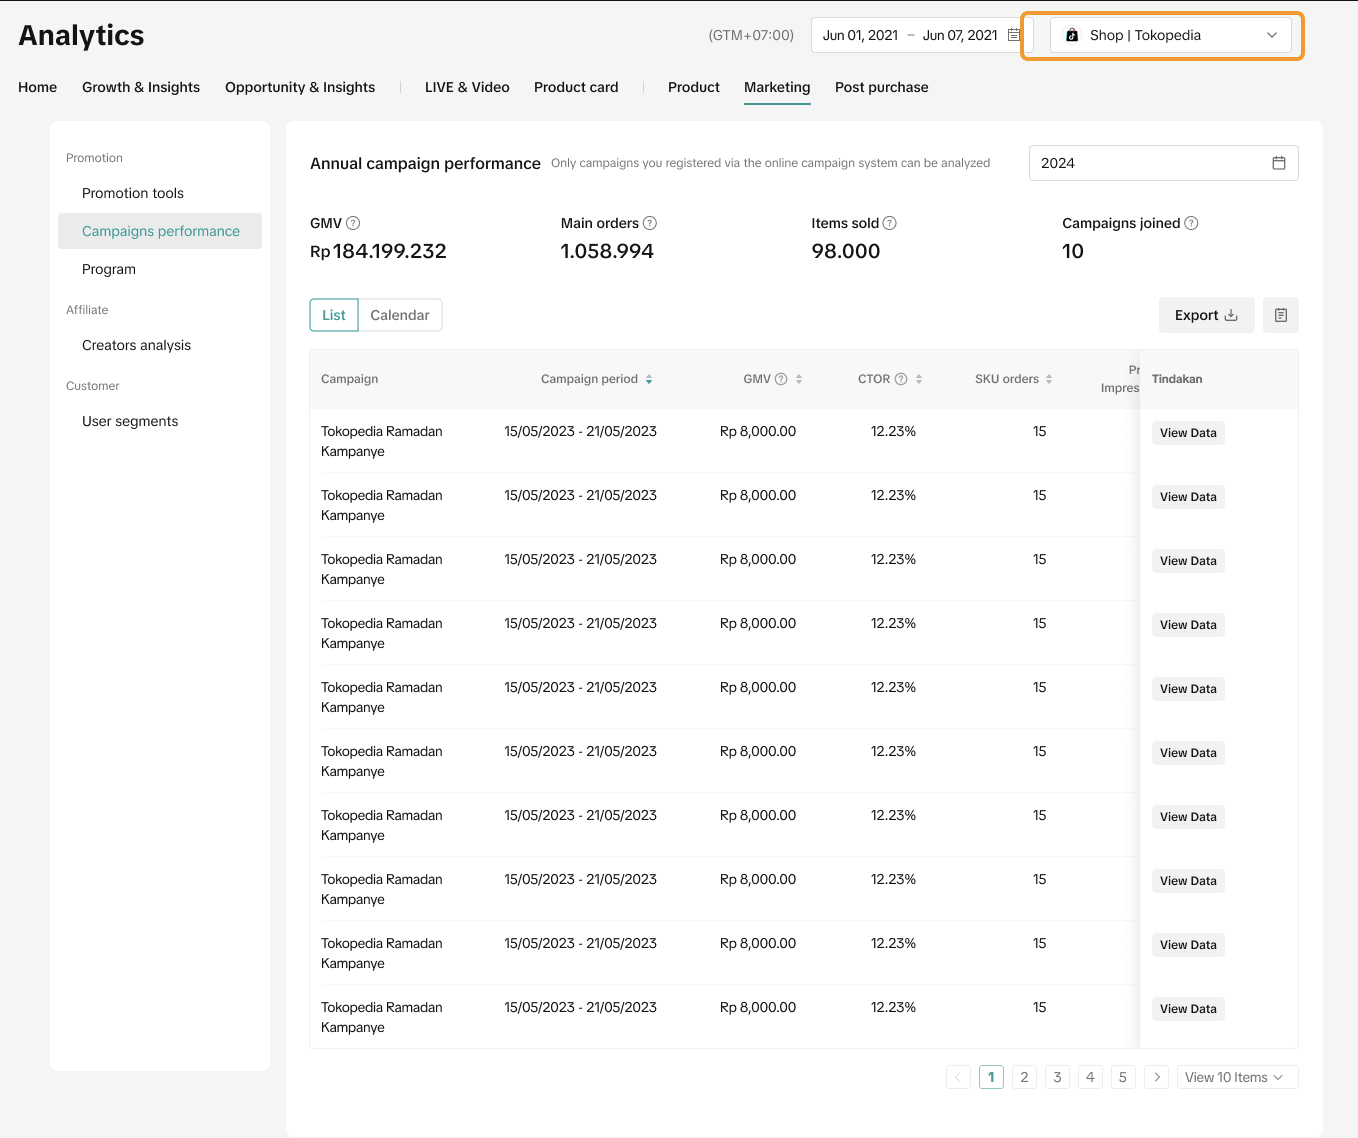Open the Post purchase tab
This screenshot has width=1358, height=1138.
881,87
